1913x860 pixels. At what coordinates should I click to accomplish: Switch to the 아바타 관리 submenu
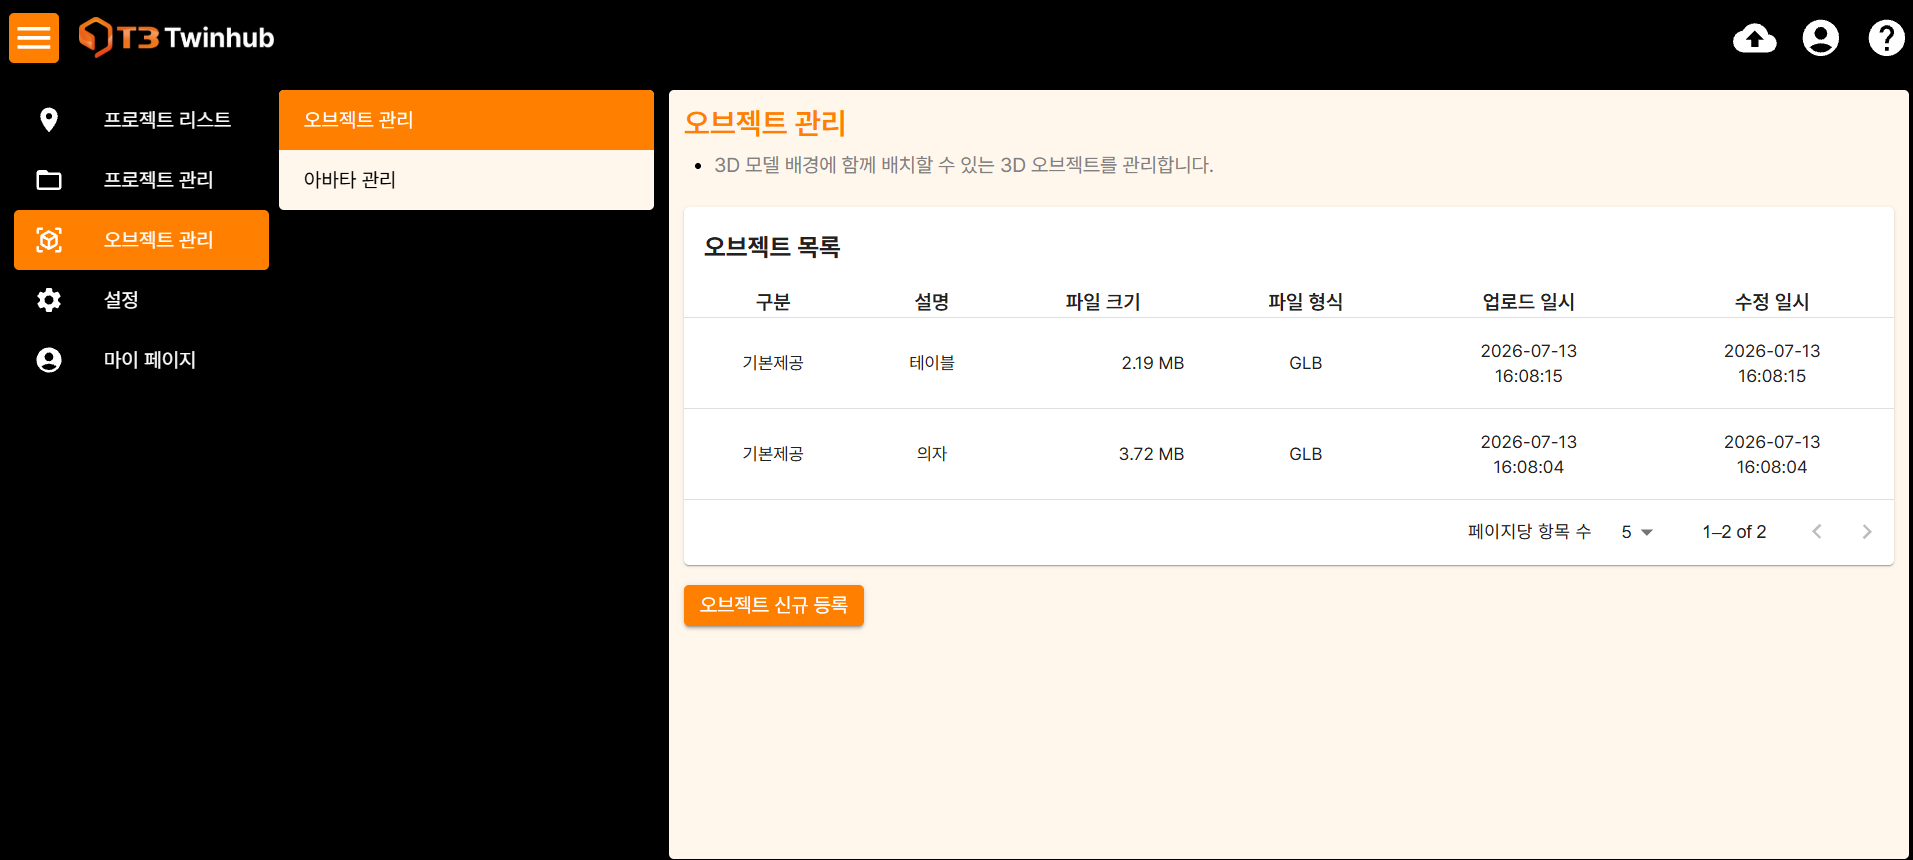[x=466, y=180]
